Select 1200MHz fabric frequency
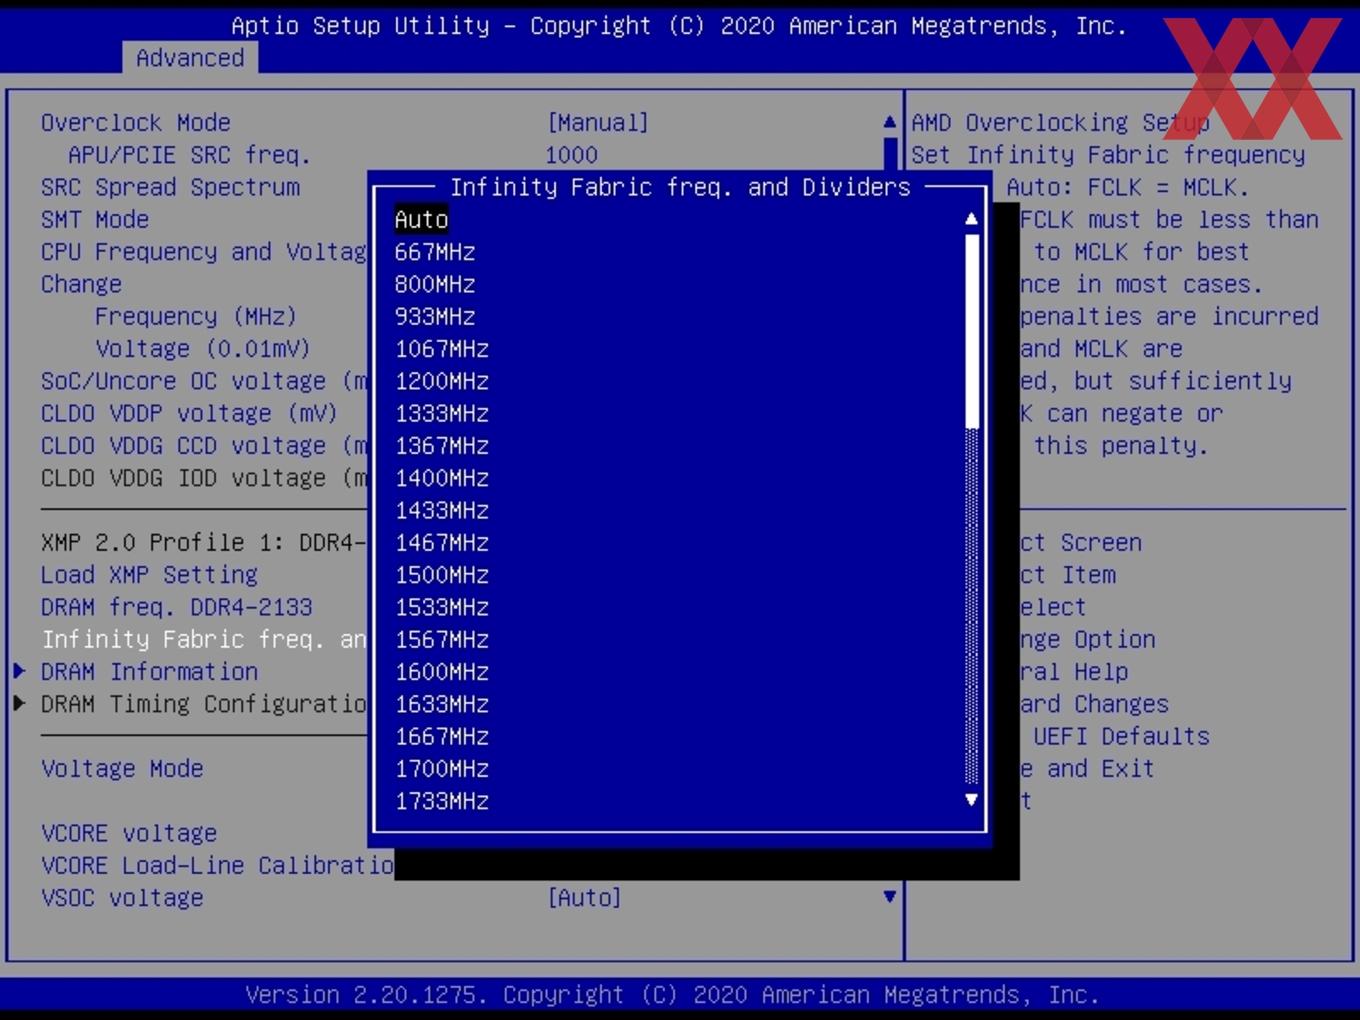 [x=442, y=381]
